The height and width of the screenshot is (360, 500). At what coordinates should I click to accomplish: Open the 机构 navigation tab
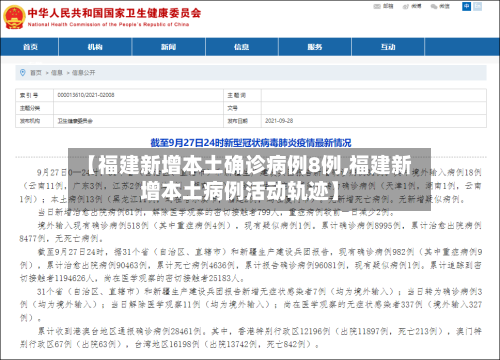95,47
